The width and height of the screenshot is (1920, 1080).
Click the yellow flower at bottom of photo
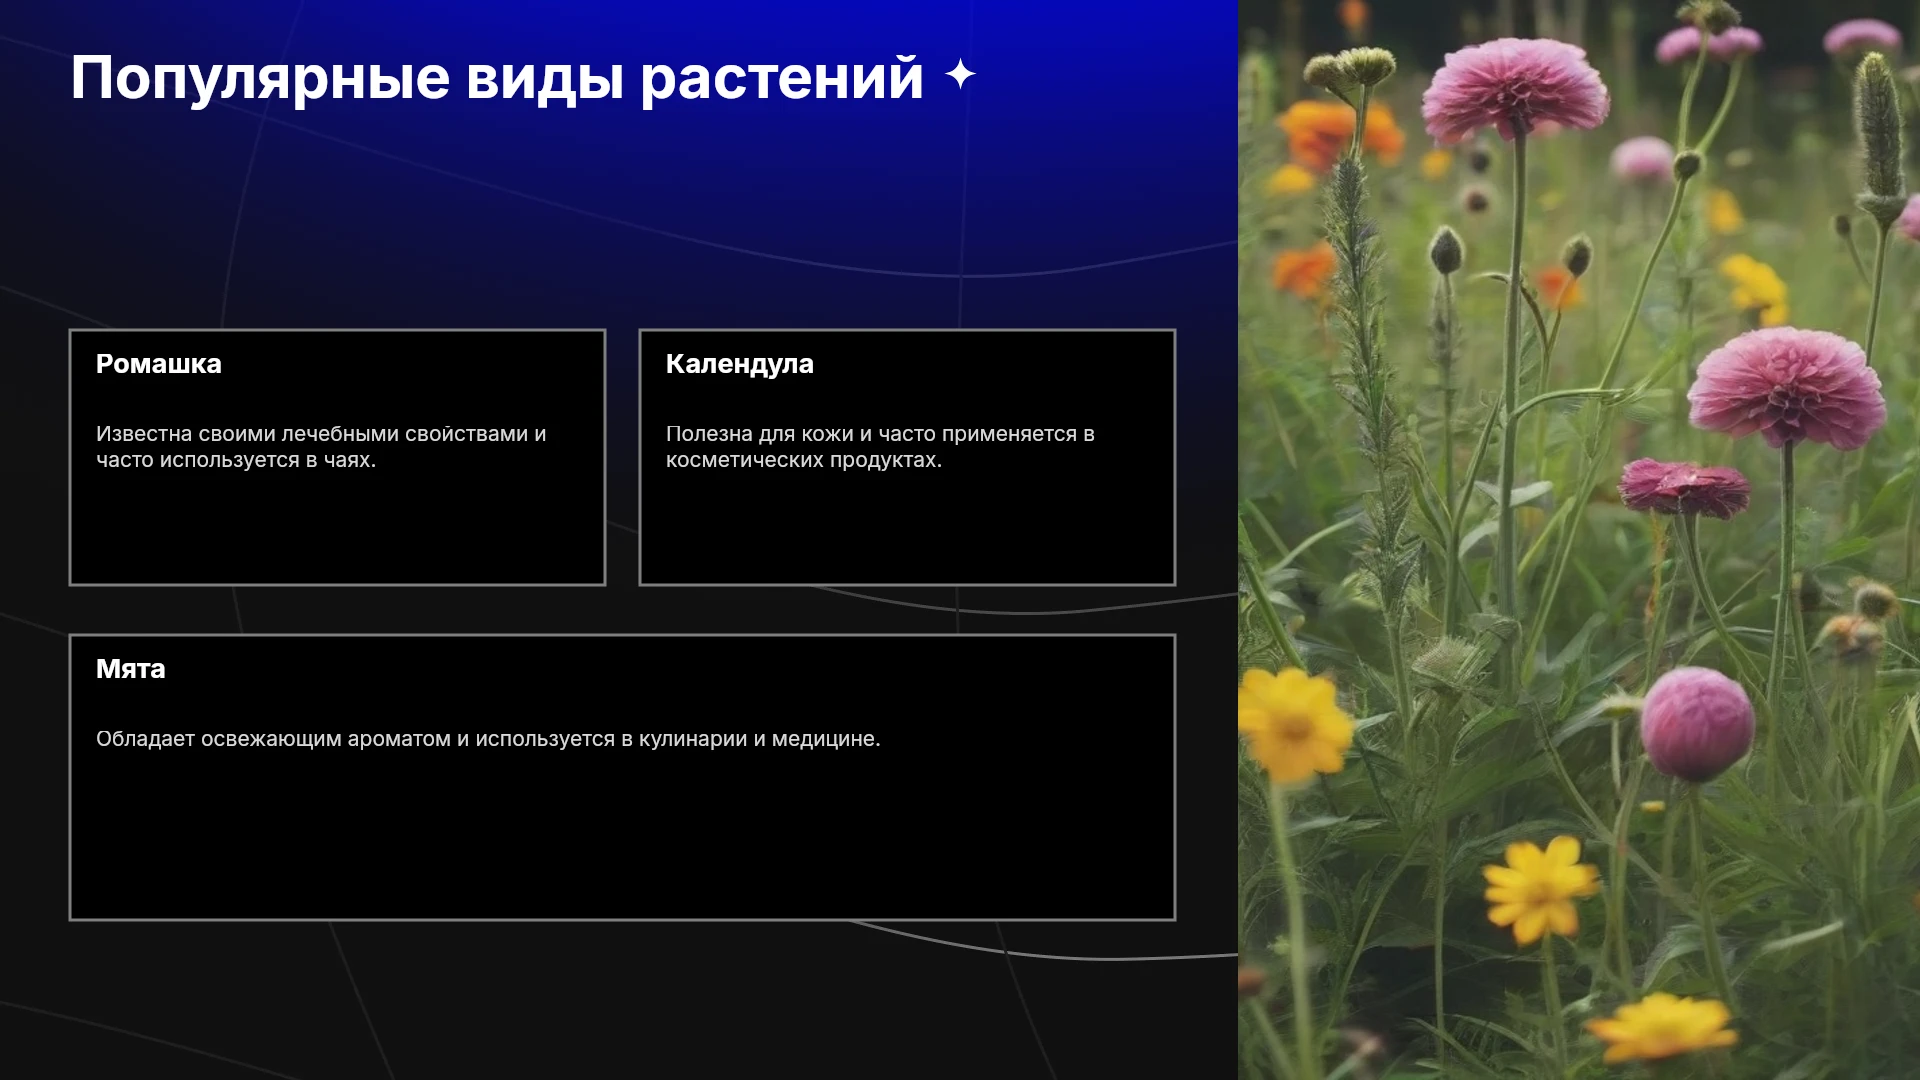tap(1664, 1025)
